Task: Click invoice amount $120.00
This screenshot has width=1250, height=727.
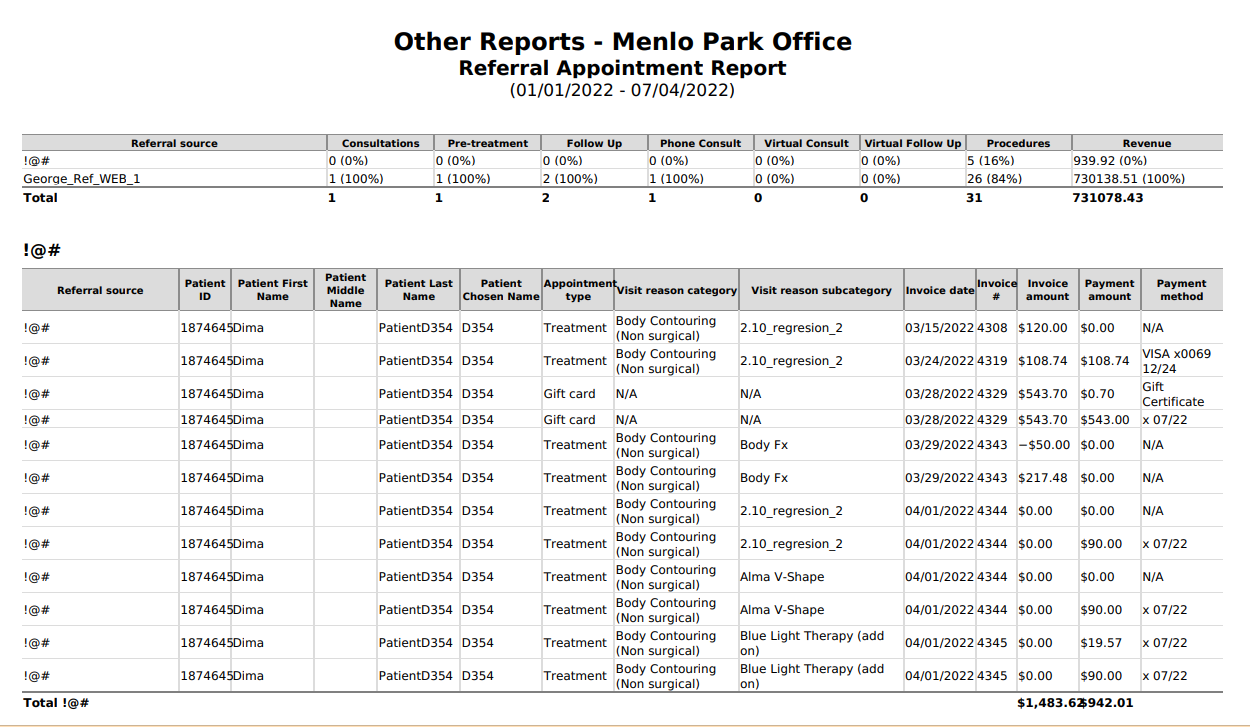Action: (x=1042, y=328)
